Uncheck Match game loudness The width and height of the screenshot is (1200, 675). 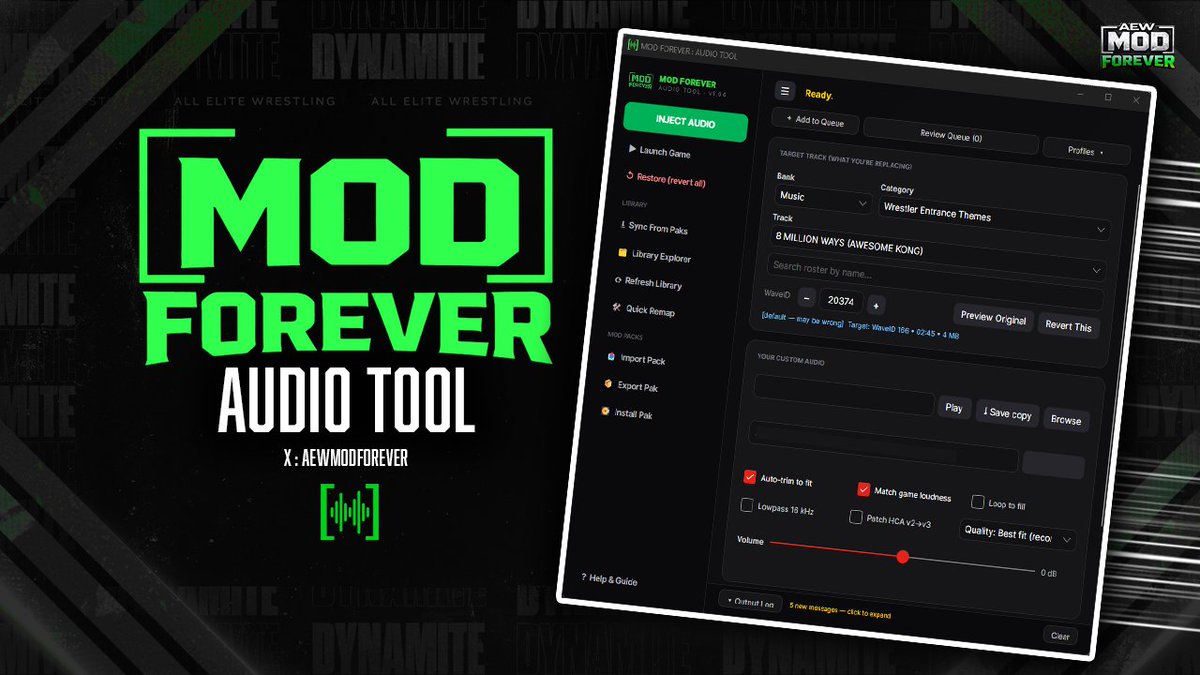click(864, 490)
